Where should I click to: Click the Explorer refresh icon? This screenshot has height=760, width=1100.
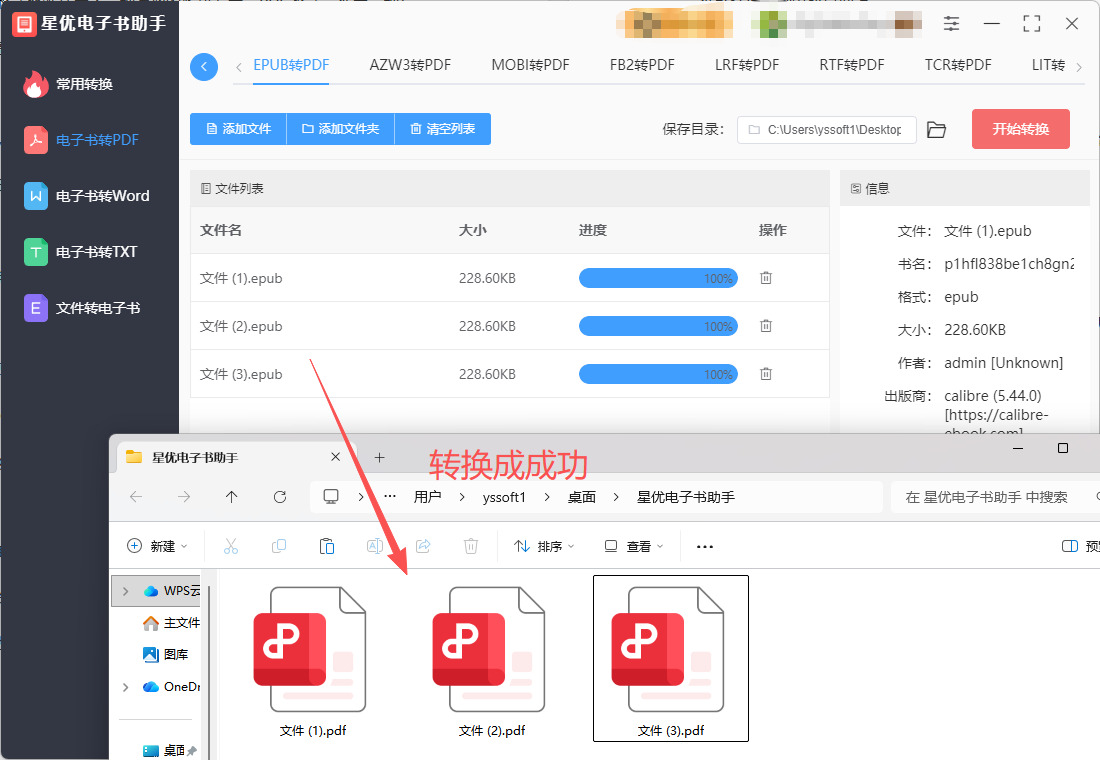280,497
